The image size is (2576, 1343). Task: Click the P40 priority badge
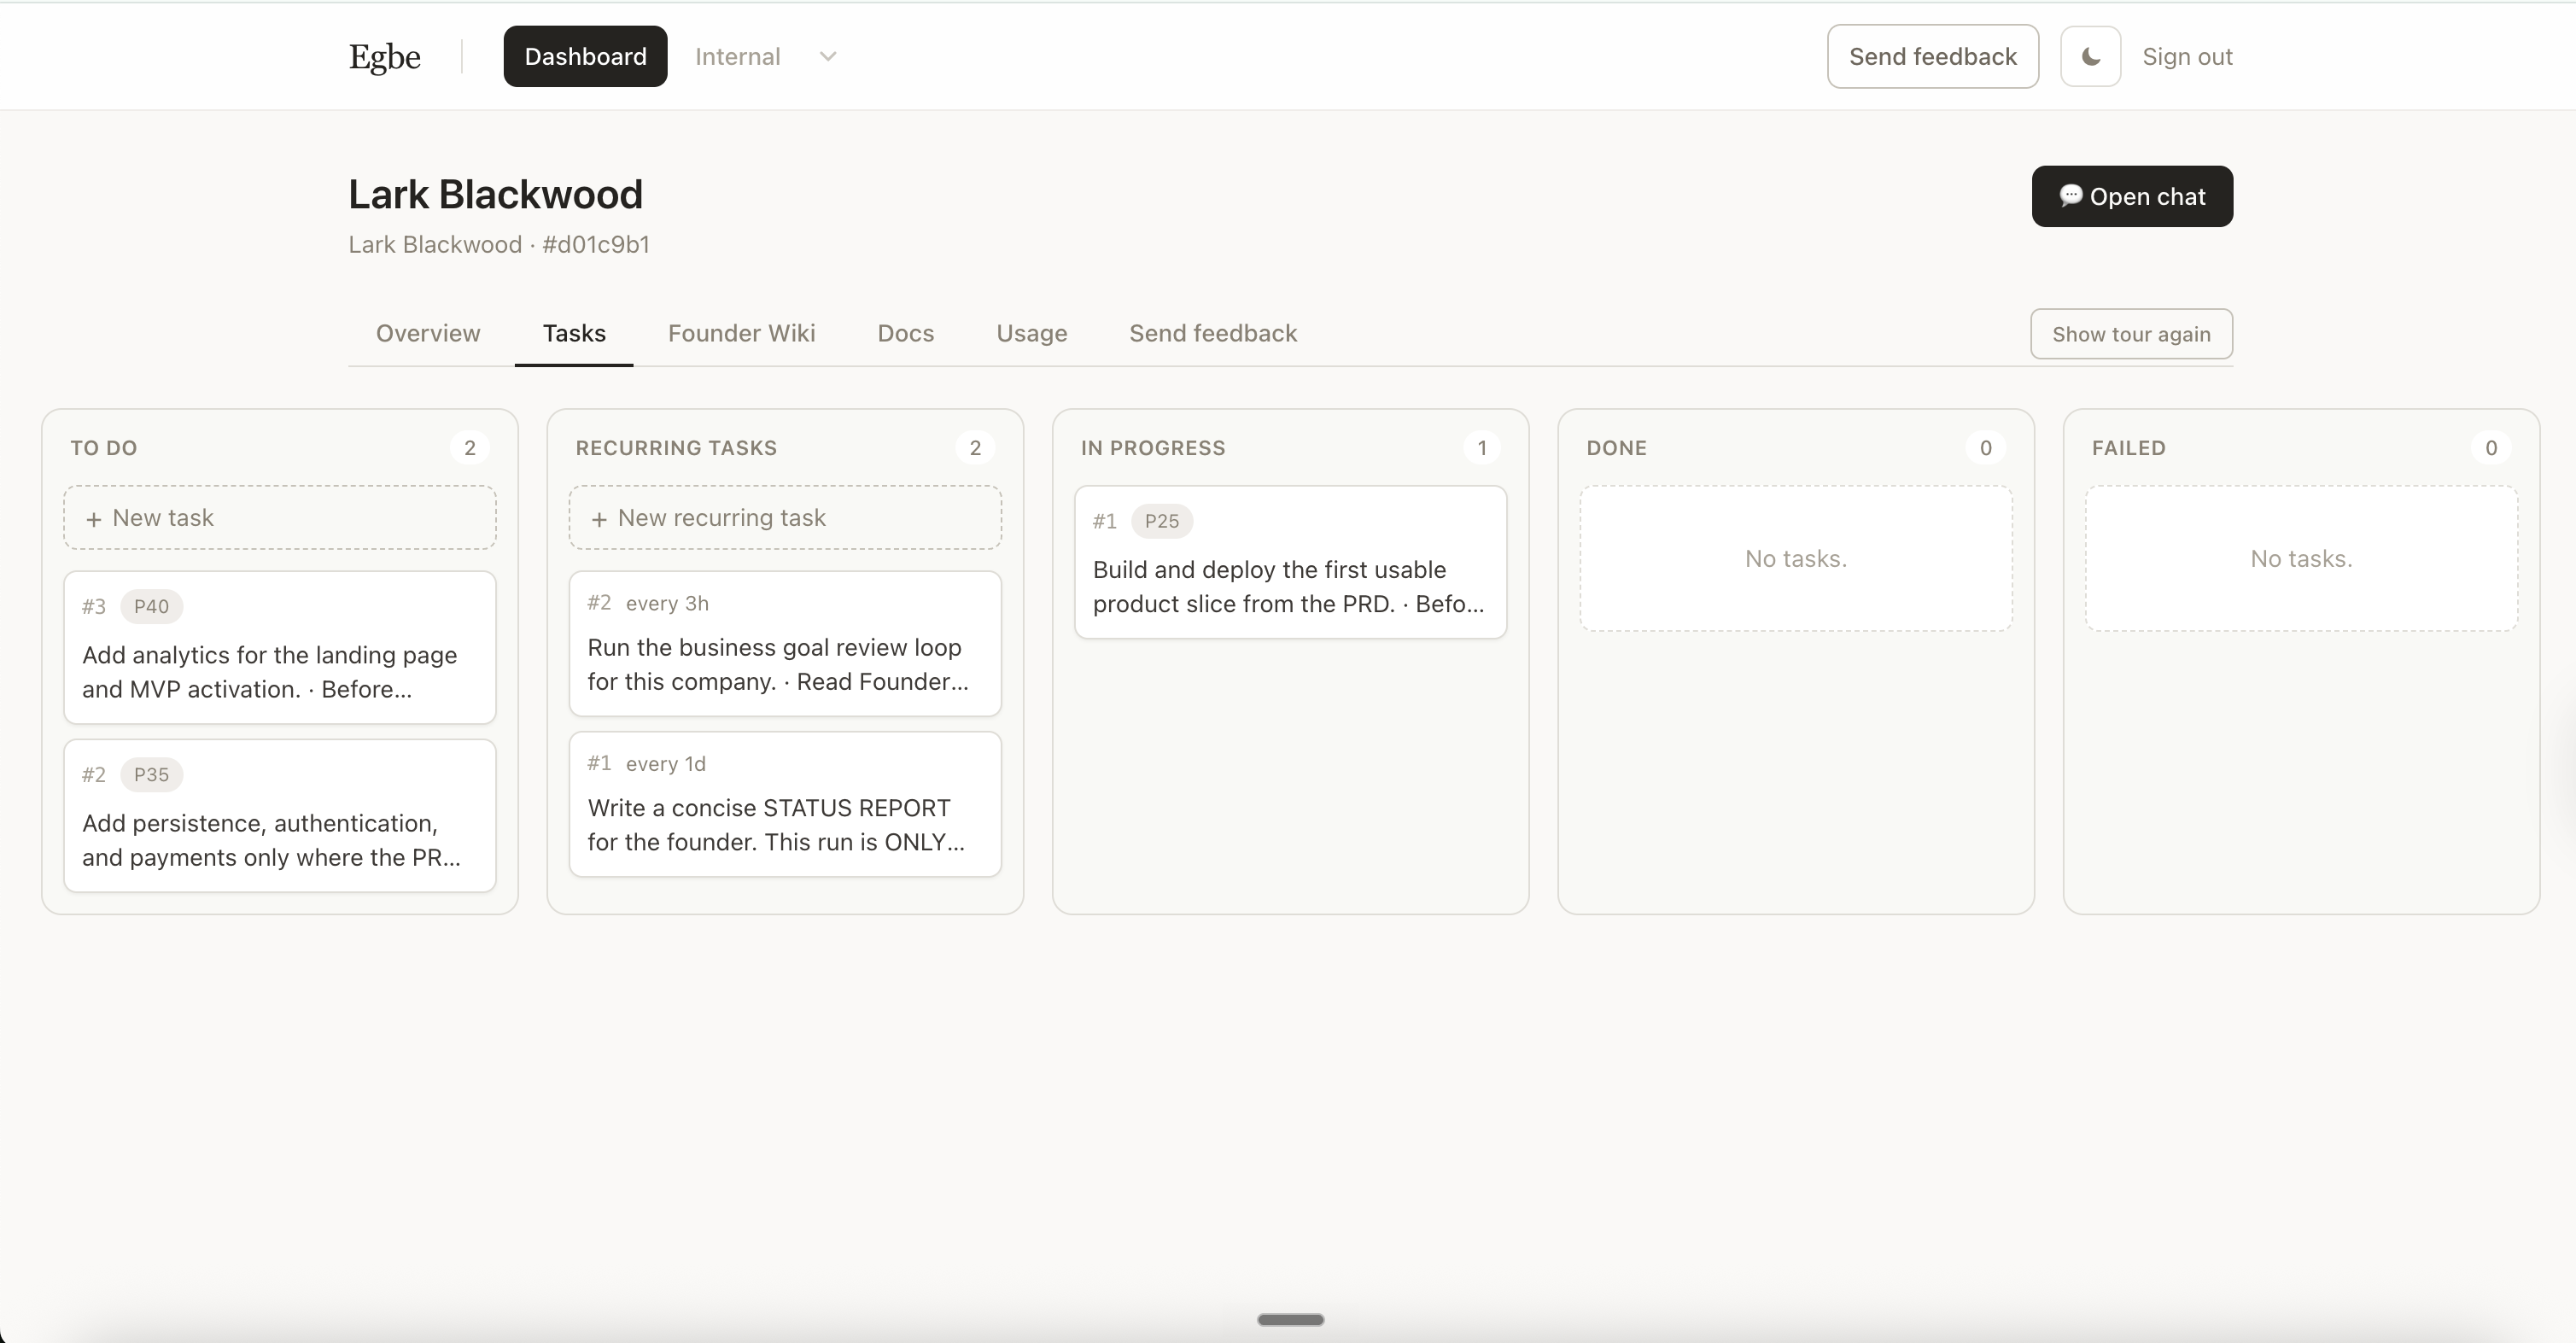151,606
